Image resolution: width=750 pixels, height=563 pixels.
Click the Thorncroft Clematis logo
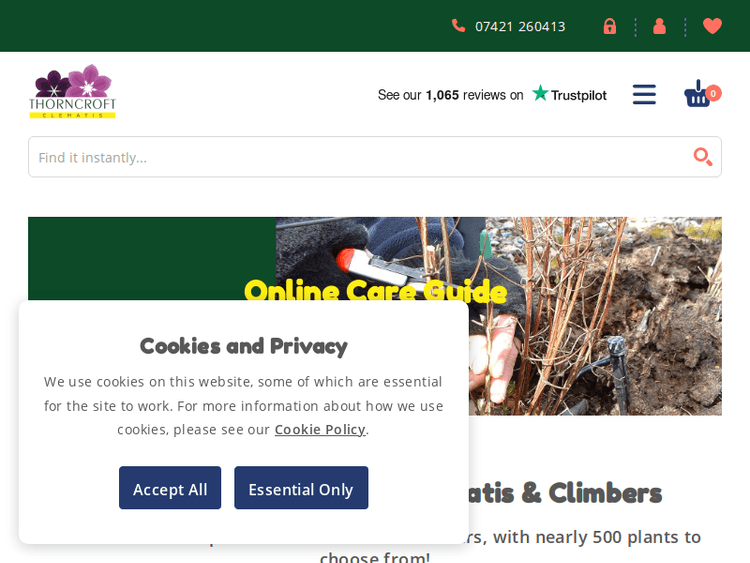pos(72,91)
